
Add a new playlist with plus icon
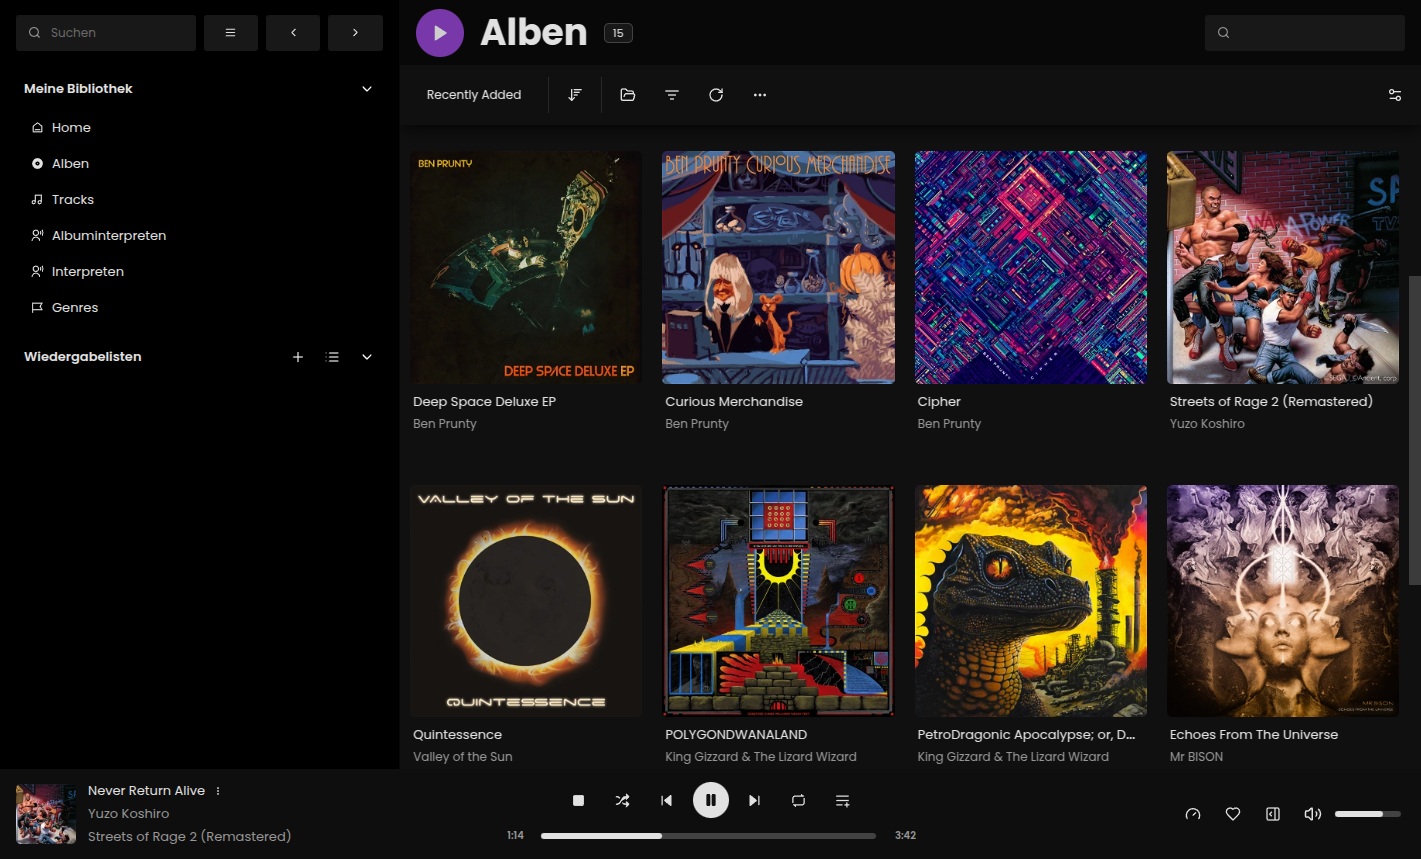(298, 357)
